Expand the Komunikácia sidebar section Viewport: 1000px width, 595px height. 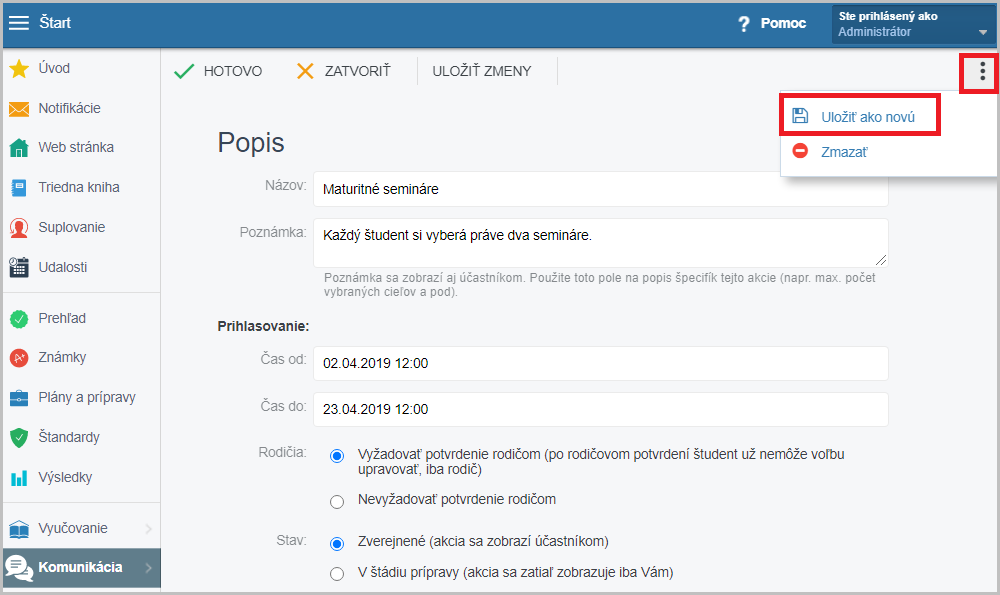pos(82,568)
